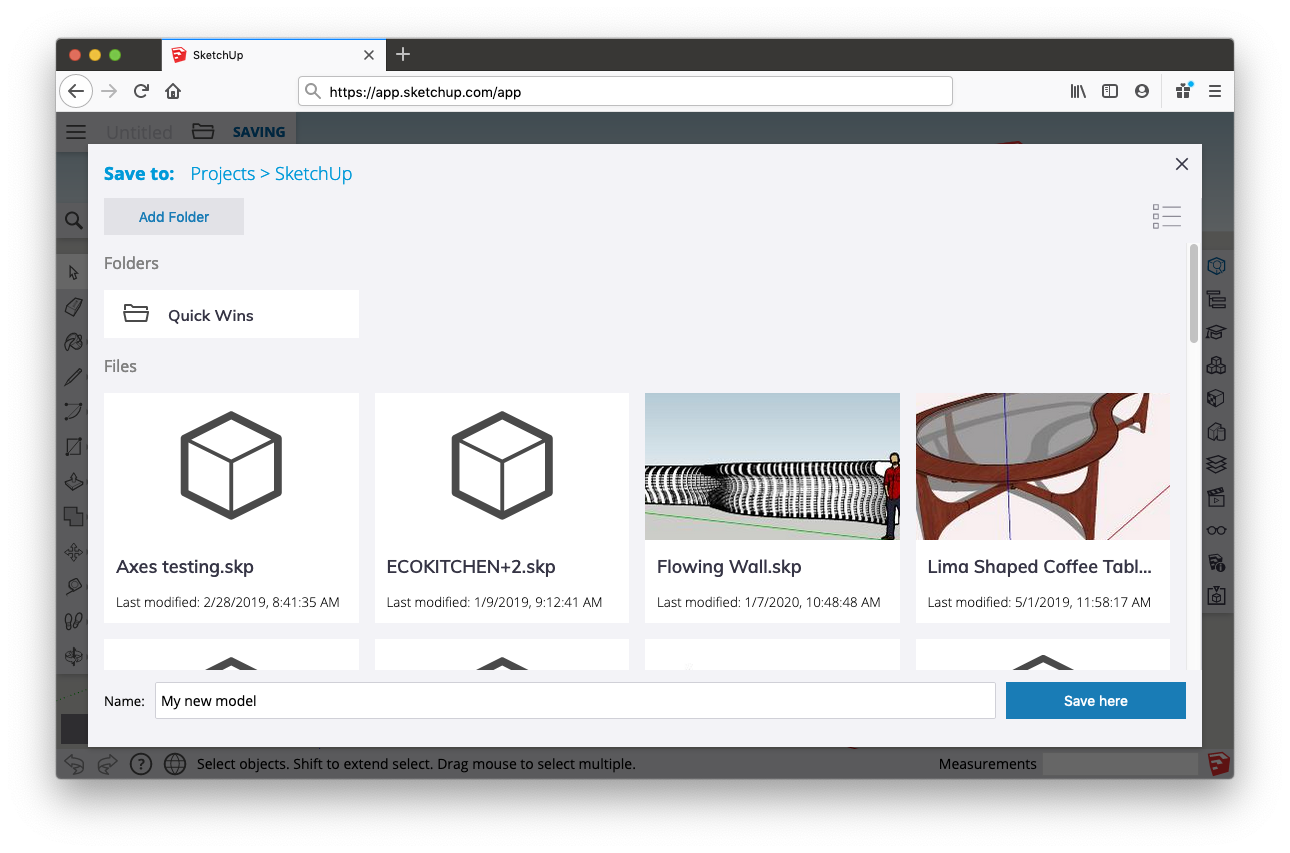
Task: Open the Entity Info panel
Action: (x=1216, y=266)
